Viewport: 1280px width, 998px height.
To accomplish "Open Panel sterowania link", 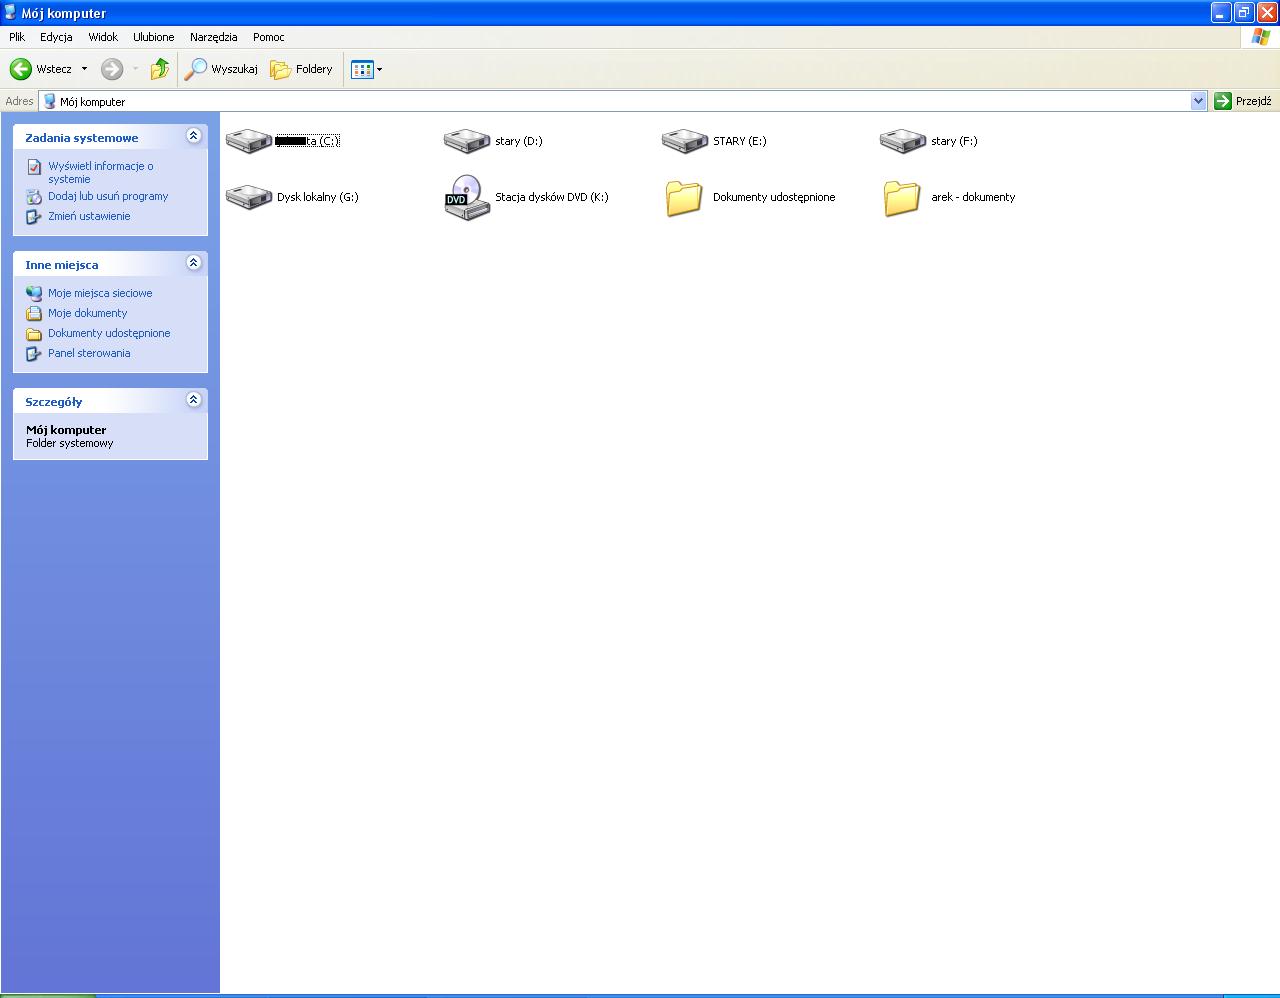I will [89, 353].
